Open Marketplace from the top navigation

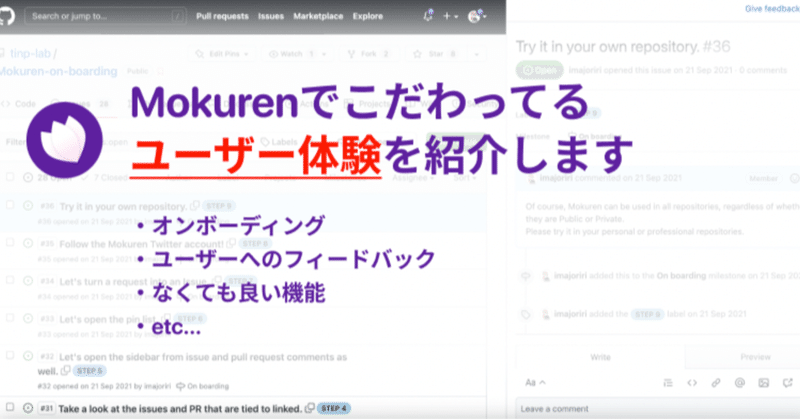pos(318,16)
